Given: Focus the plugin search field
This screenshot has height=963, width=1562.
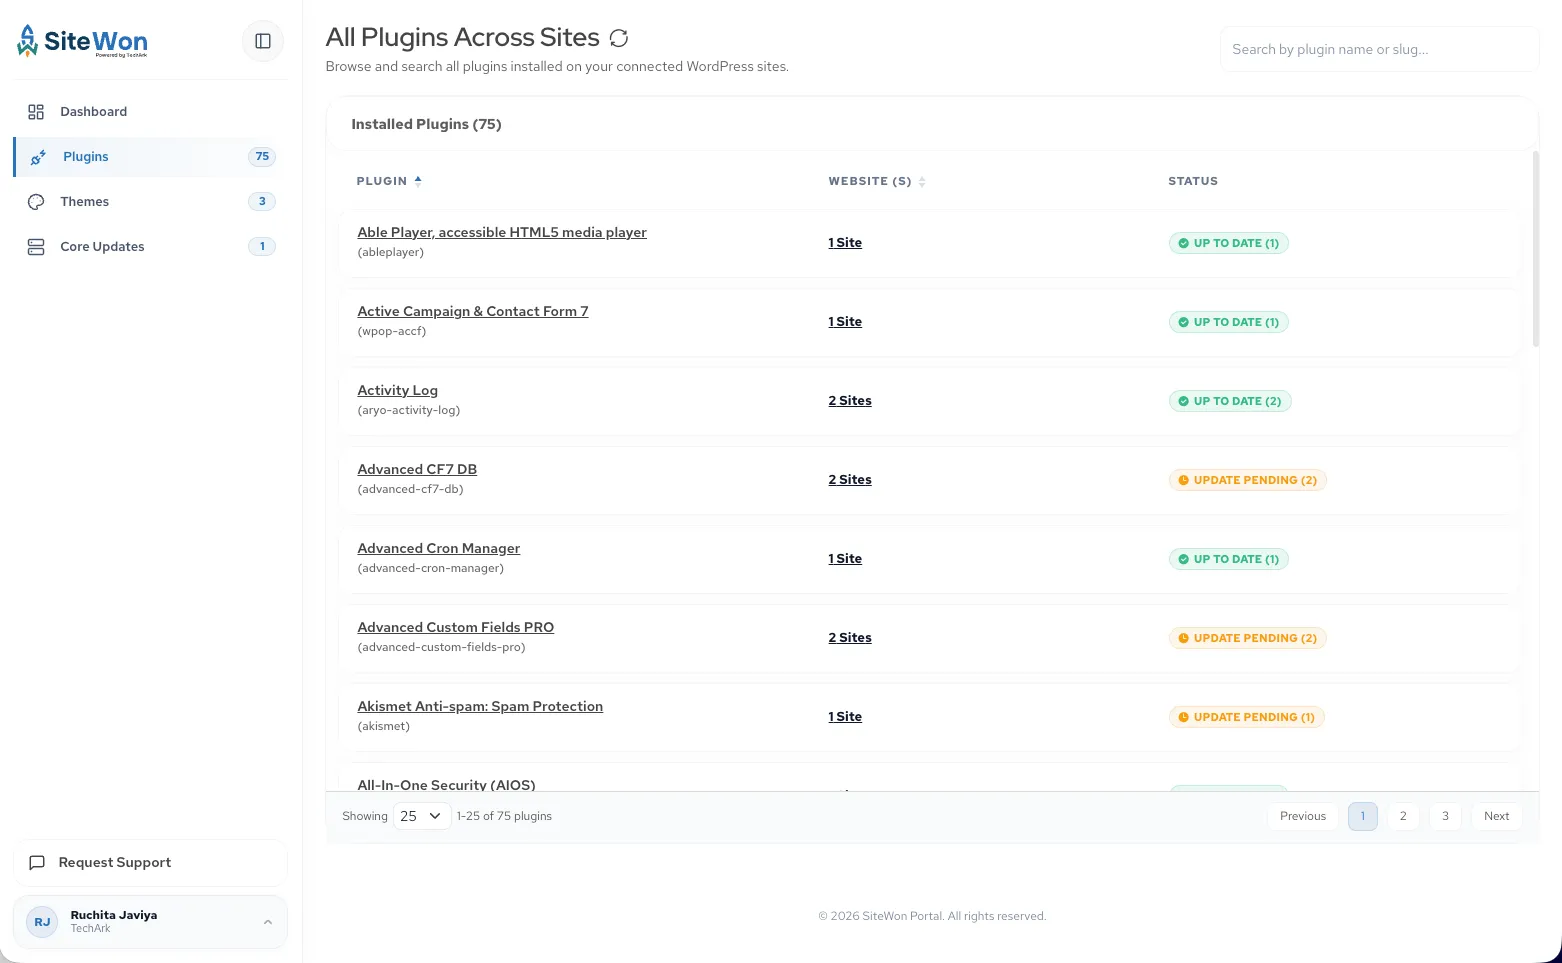Looking at the screenshot, I should 1379,49.
